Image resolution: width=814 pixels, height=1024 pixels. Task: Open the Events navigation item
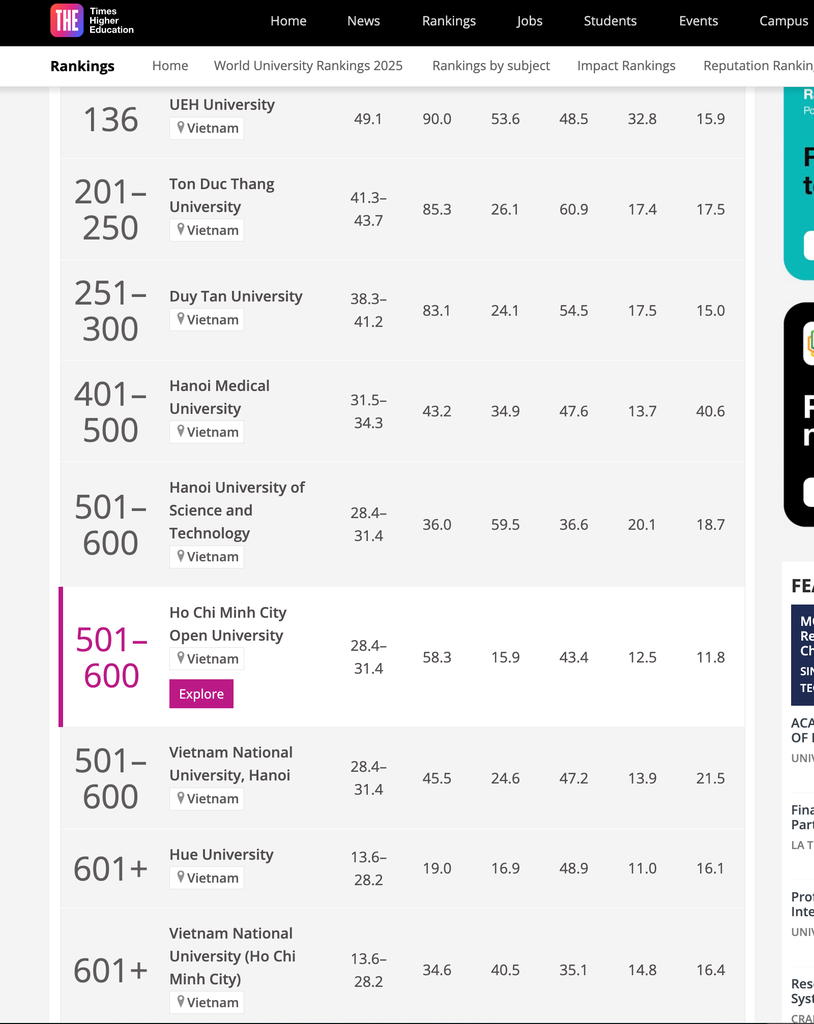(x=698, y=21)
